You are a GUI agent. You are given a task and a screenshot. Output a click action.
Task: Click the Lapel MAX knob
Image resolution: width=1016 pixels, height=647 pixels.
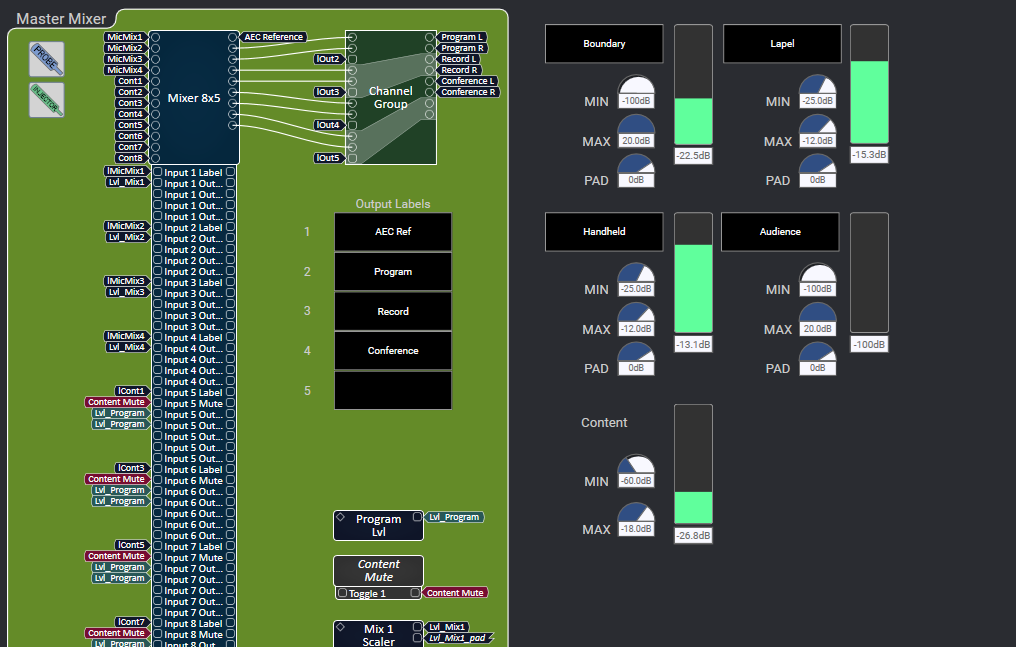816,127
